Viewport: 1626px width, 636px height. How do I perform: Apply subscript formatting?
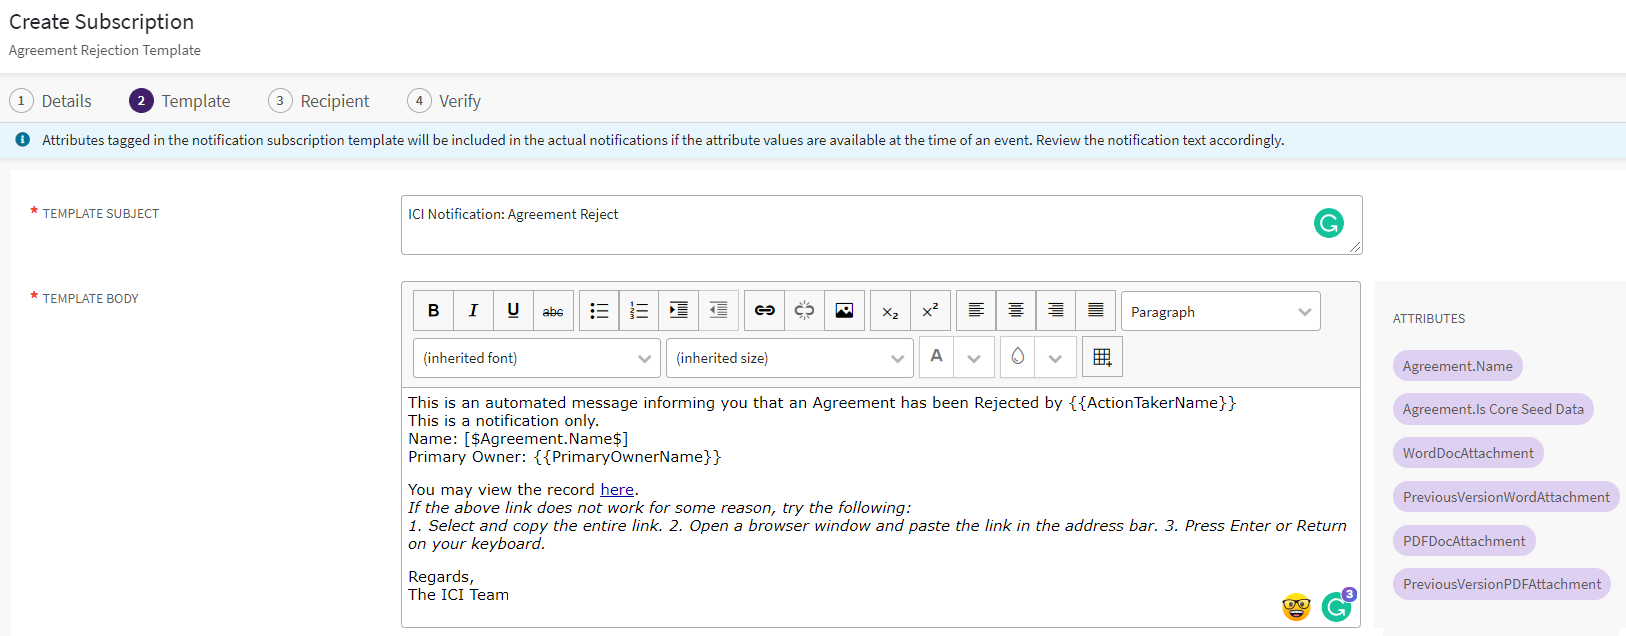click(x=890, y=311)
